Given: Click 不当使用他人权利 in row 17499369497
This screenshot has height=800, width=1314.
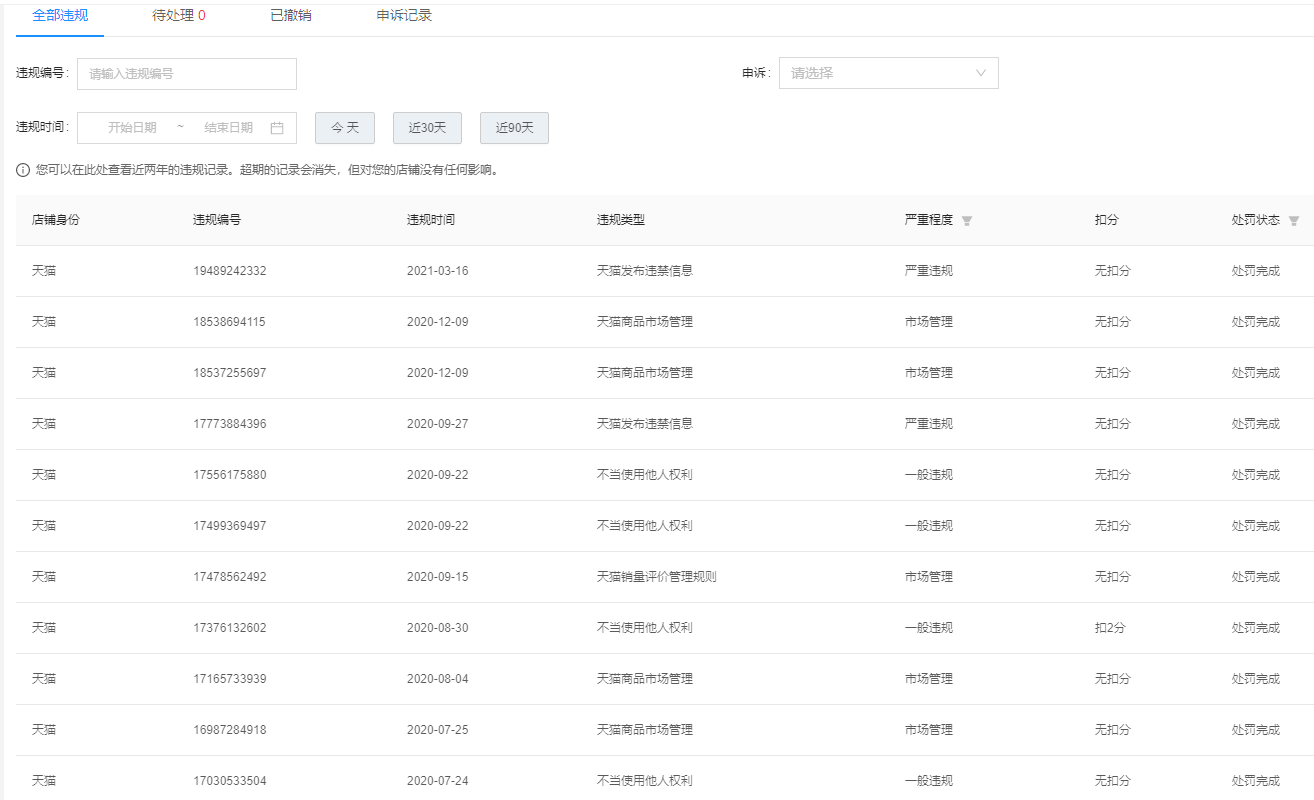Looking at the screenshot, I should 645,526.
